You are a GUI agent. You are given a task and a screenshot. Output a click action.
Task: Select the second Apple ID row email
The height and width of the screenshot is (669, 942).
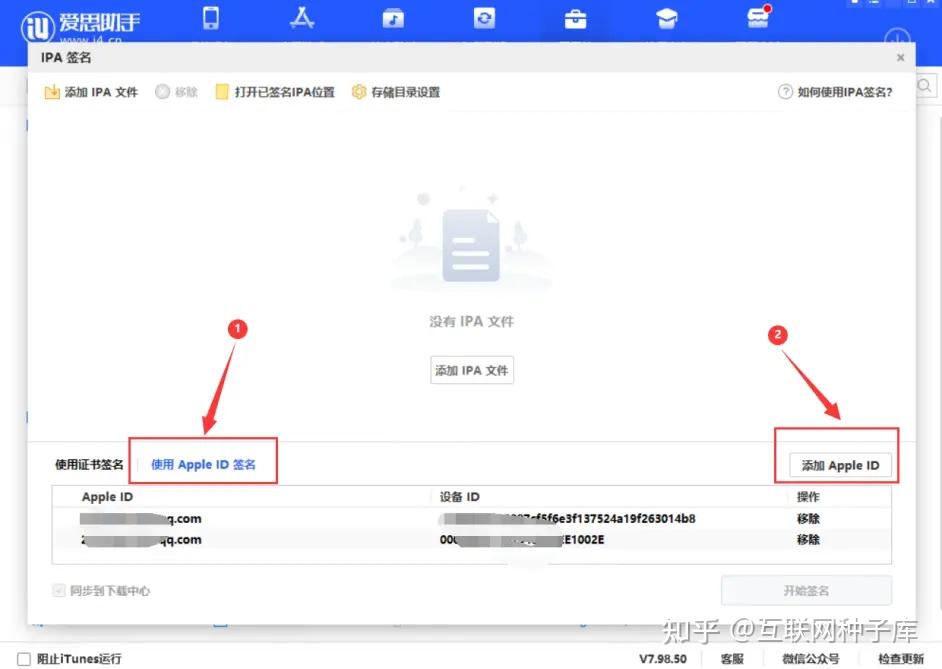click(141, 539)
